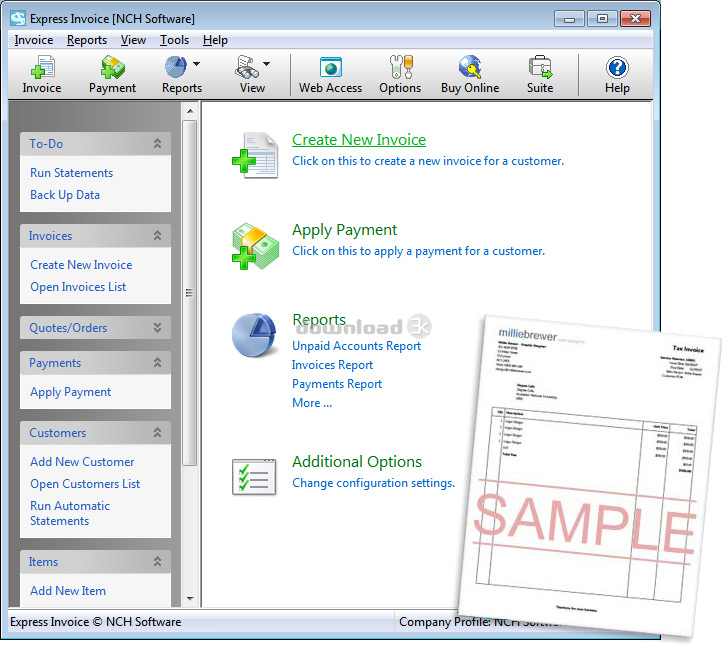This screenshot has height=653, width=728.
Task: Maximize the Express Invoice window
Action: tap(602, 19)
